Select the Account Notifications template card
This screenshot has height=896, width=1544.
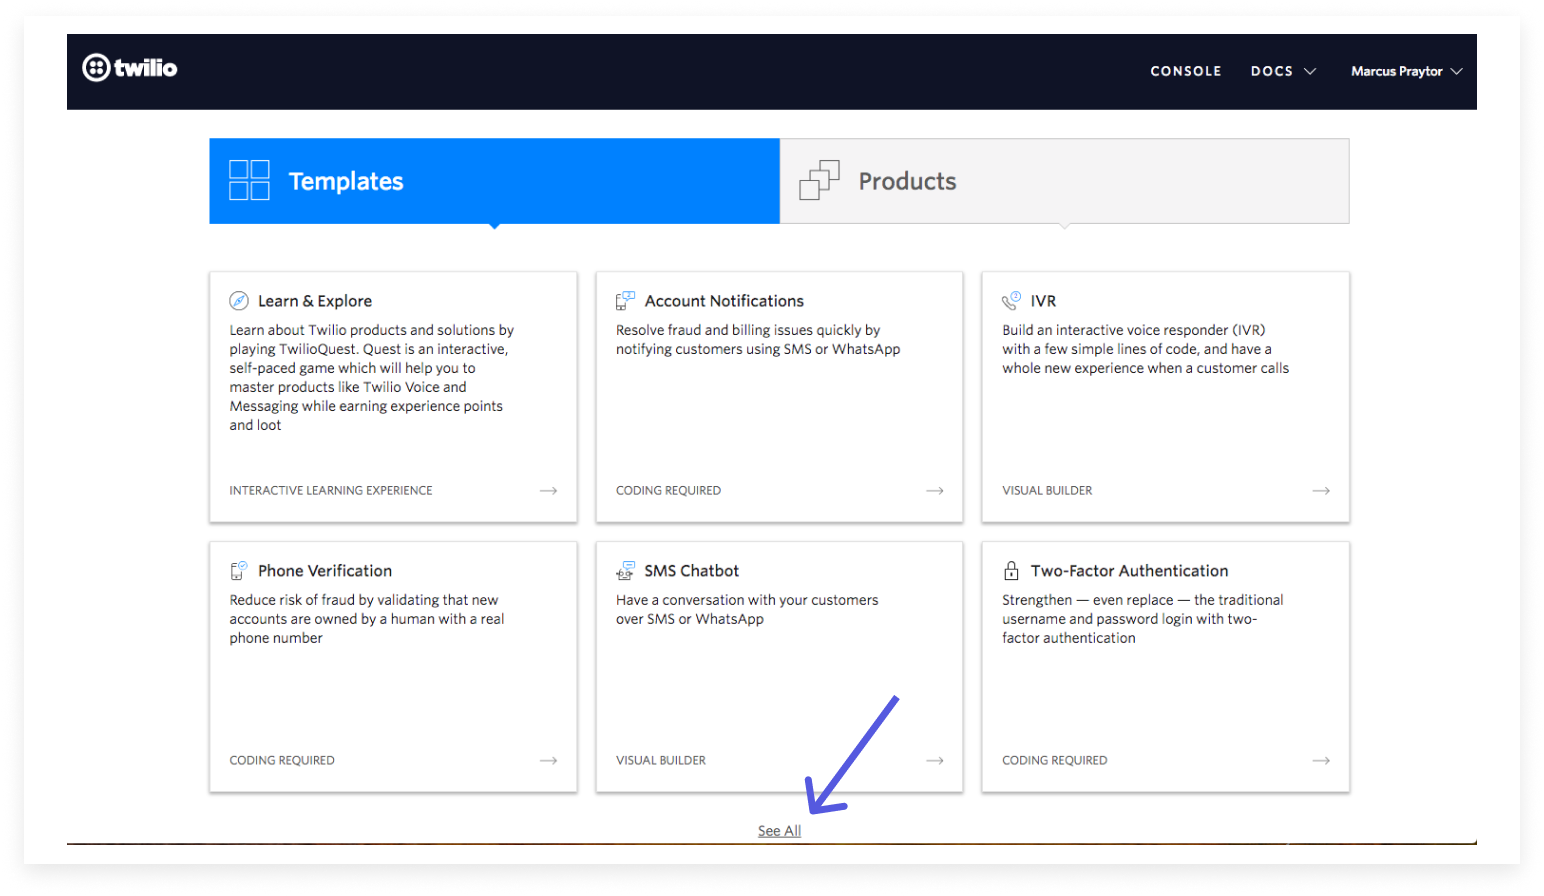point(778,396)
